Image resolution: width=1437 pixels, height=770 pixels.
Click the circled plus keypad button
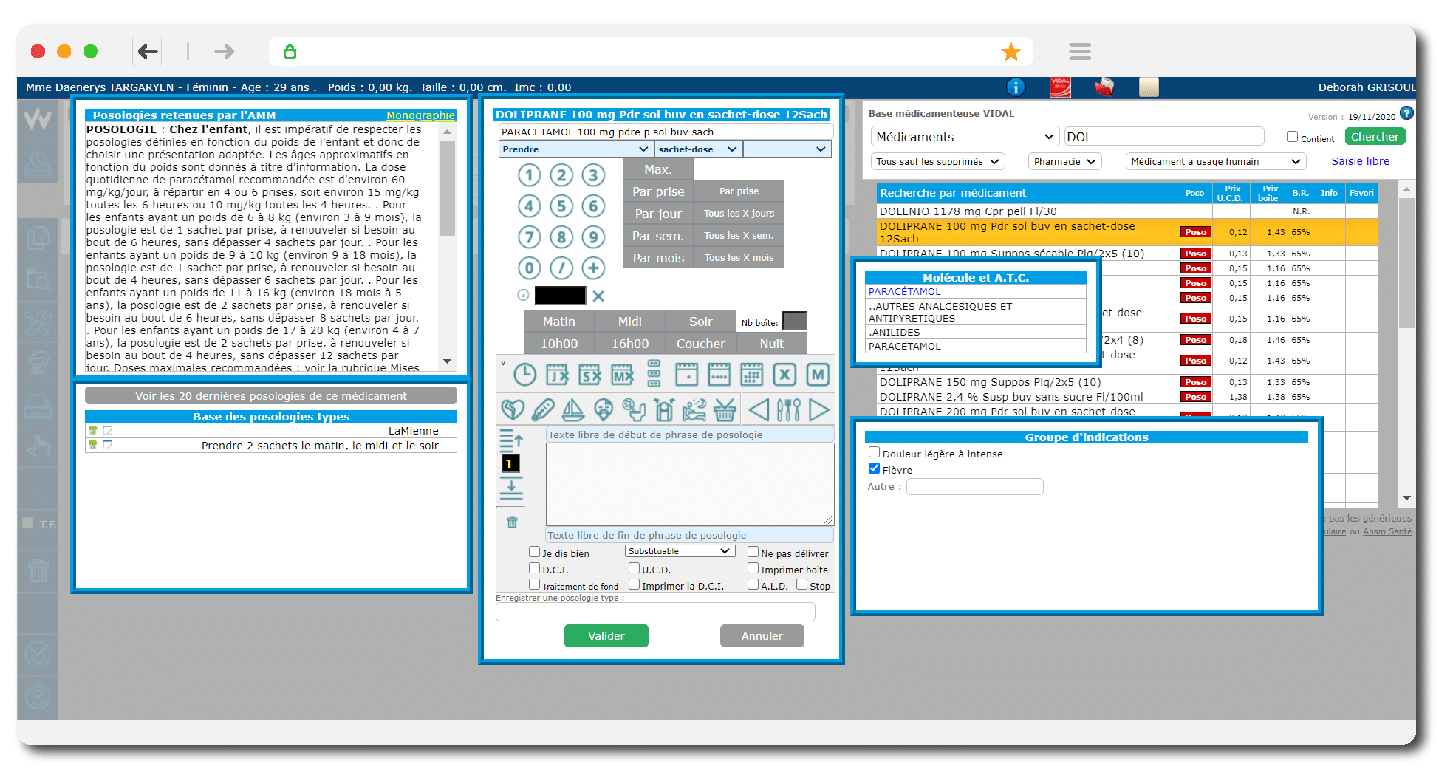pyautogui.click(x=594, y=268)
